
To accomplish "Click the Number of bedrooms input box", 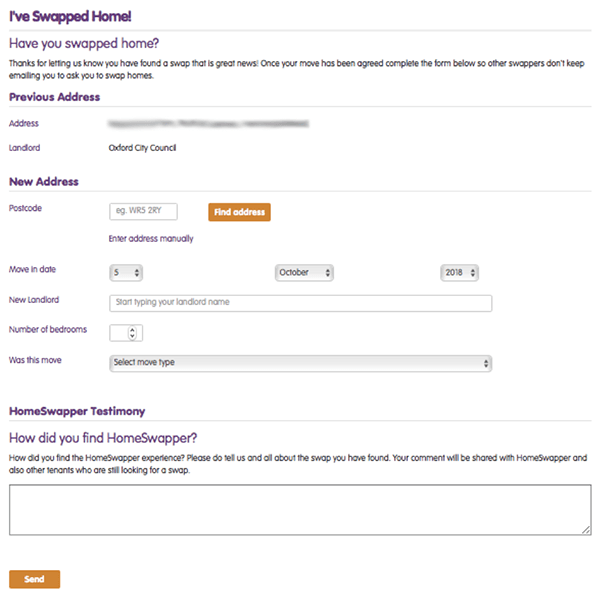I will [126, 333].
